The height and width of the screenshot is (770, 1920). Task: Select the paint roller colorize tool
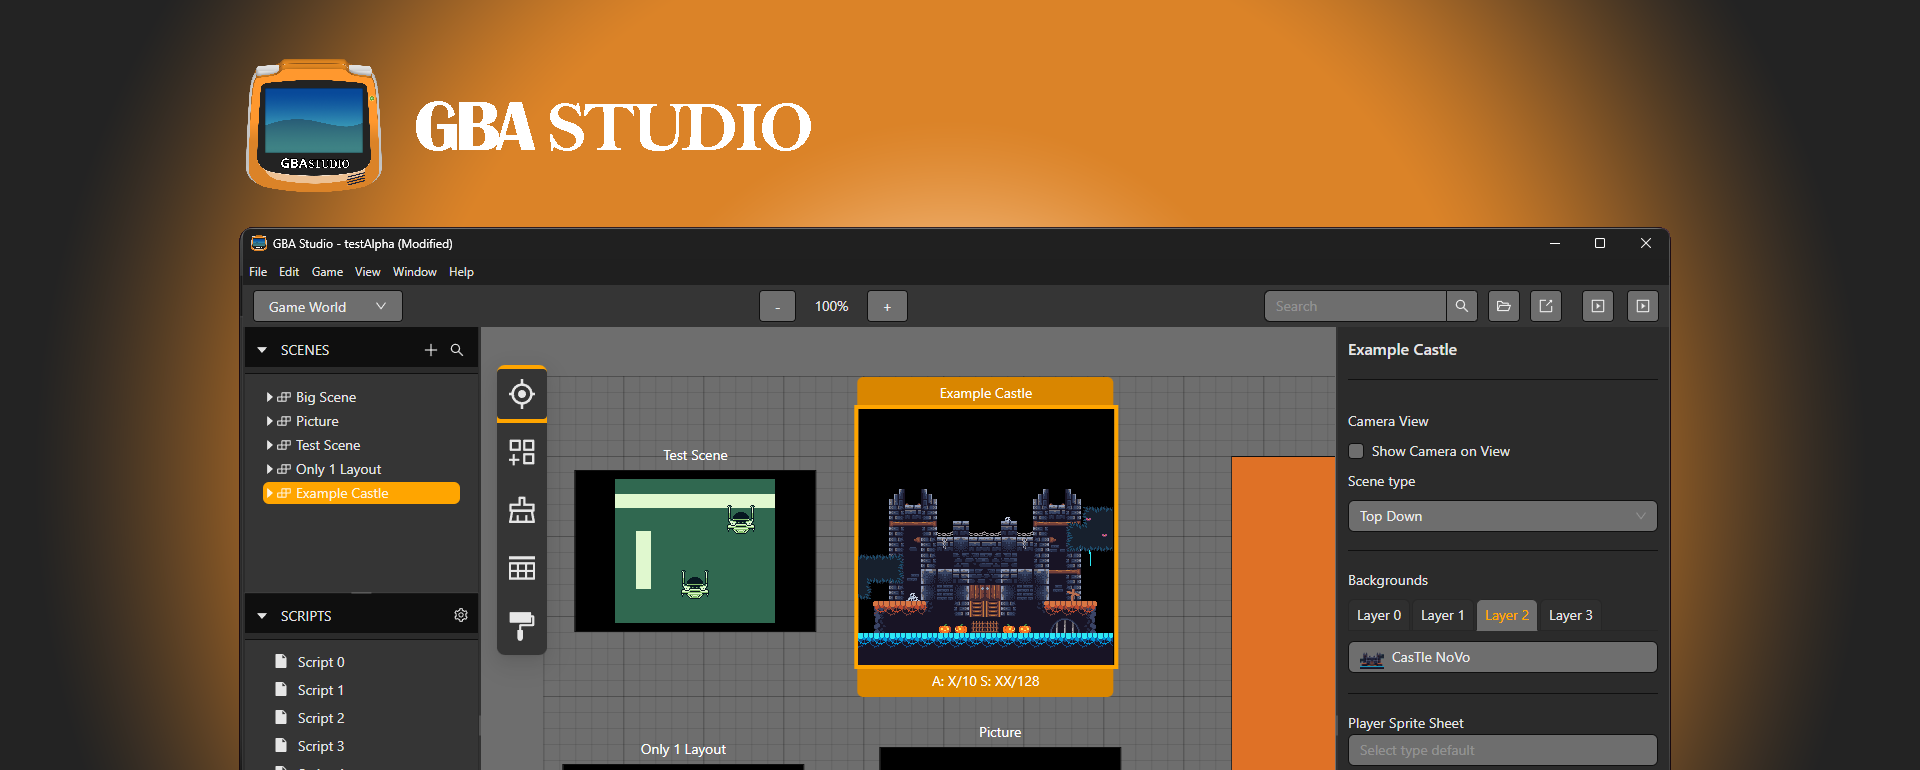tap(522, 626)
